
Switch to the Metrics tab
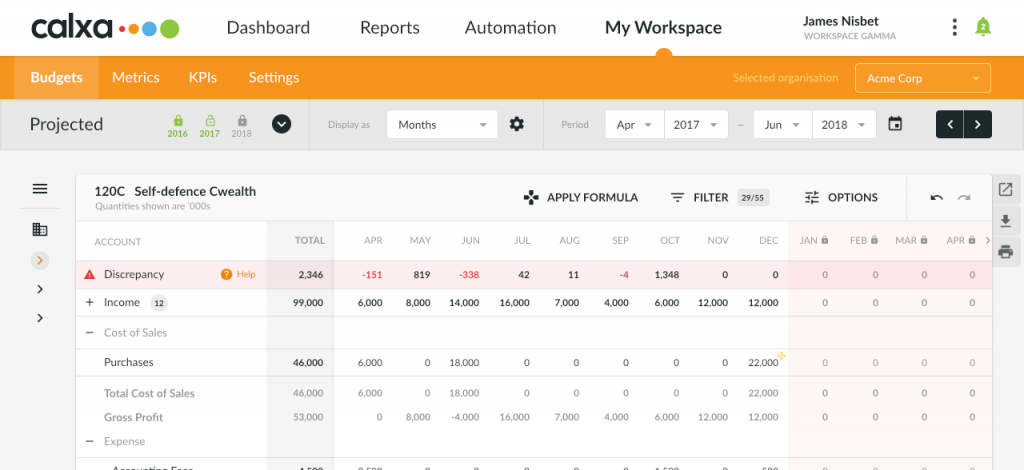pos(136,78)
